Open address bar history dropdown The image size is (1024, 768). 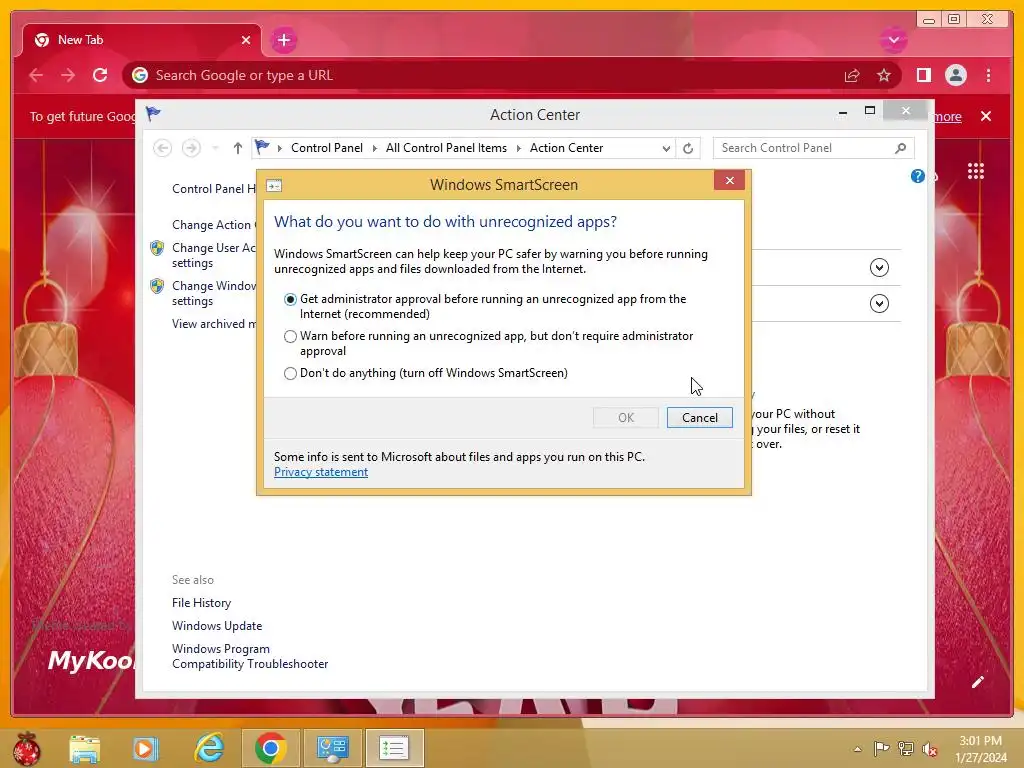click(x=665, y=148)
